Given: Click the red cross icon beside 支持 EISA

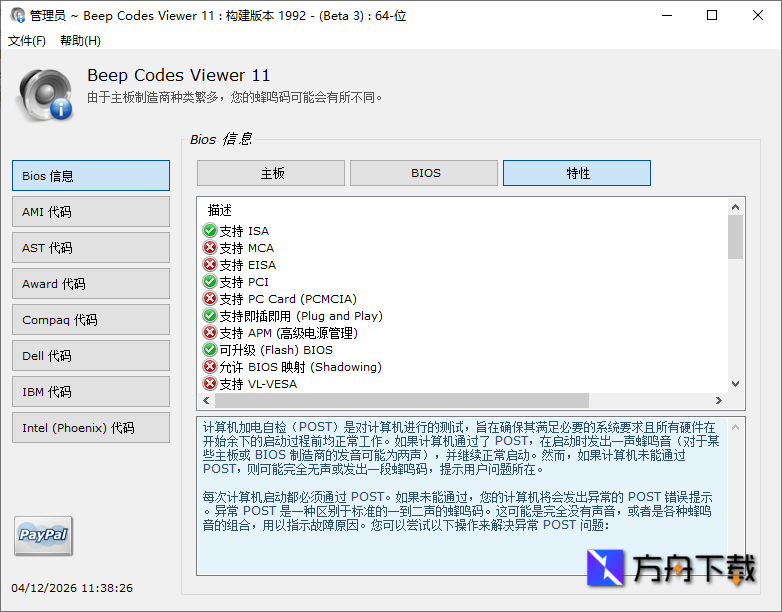Looking at the screenshot, I should pos(210,264).
